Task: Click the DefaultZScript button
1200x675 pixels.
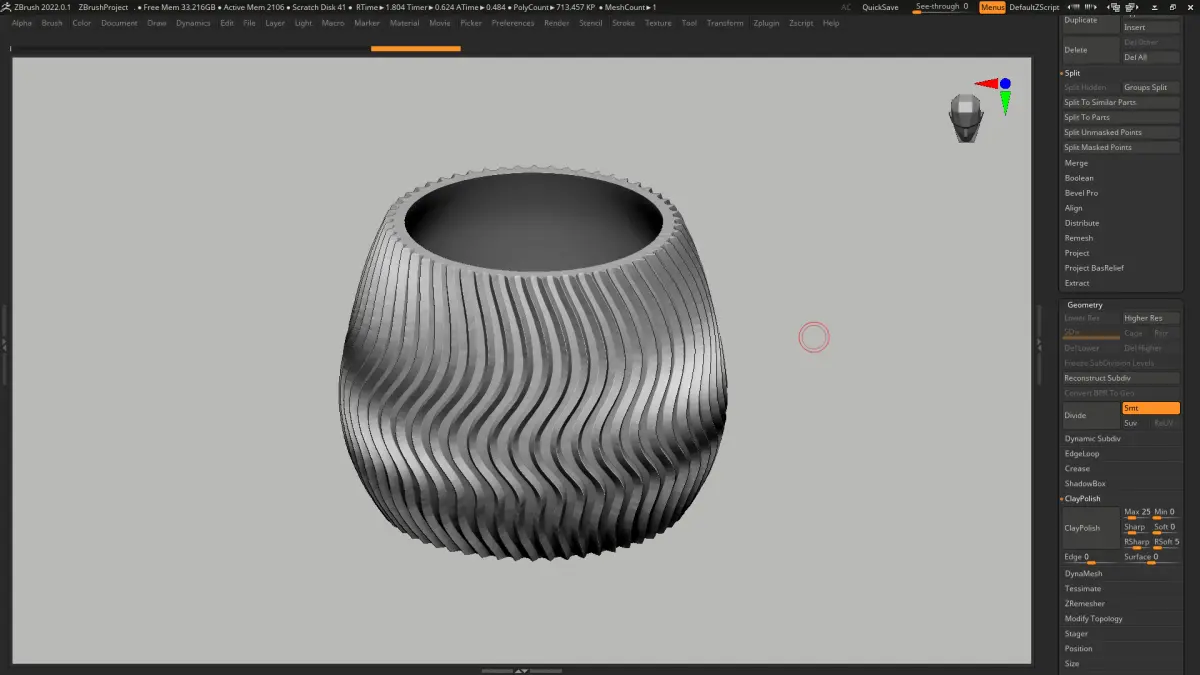Action: click(x=1034, y=7)
